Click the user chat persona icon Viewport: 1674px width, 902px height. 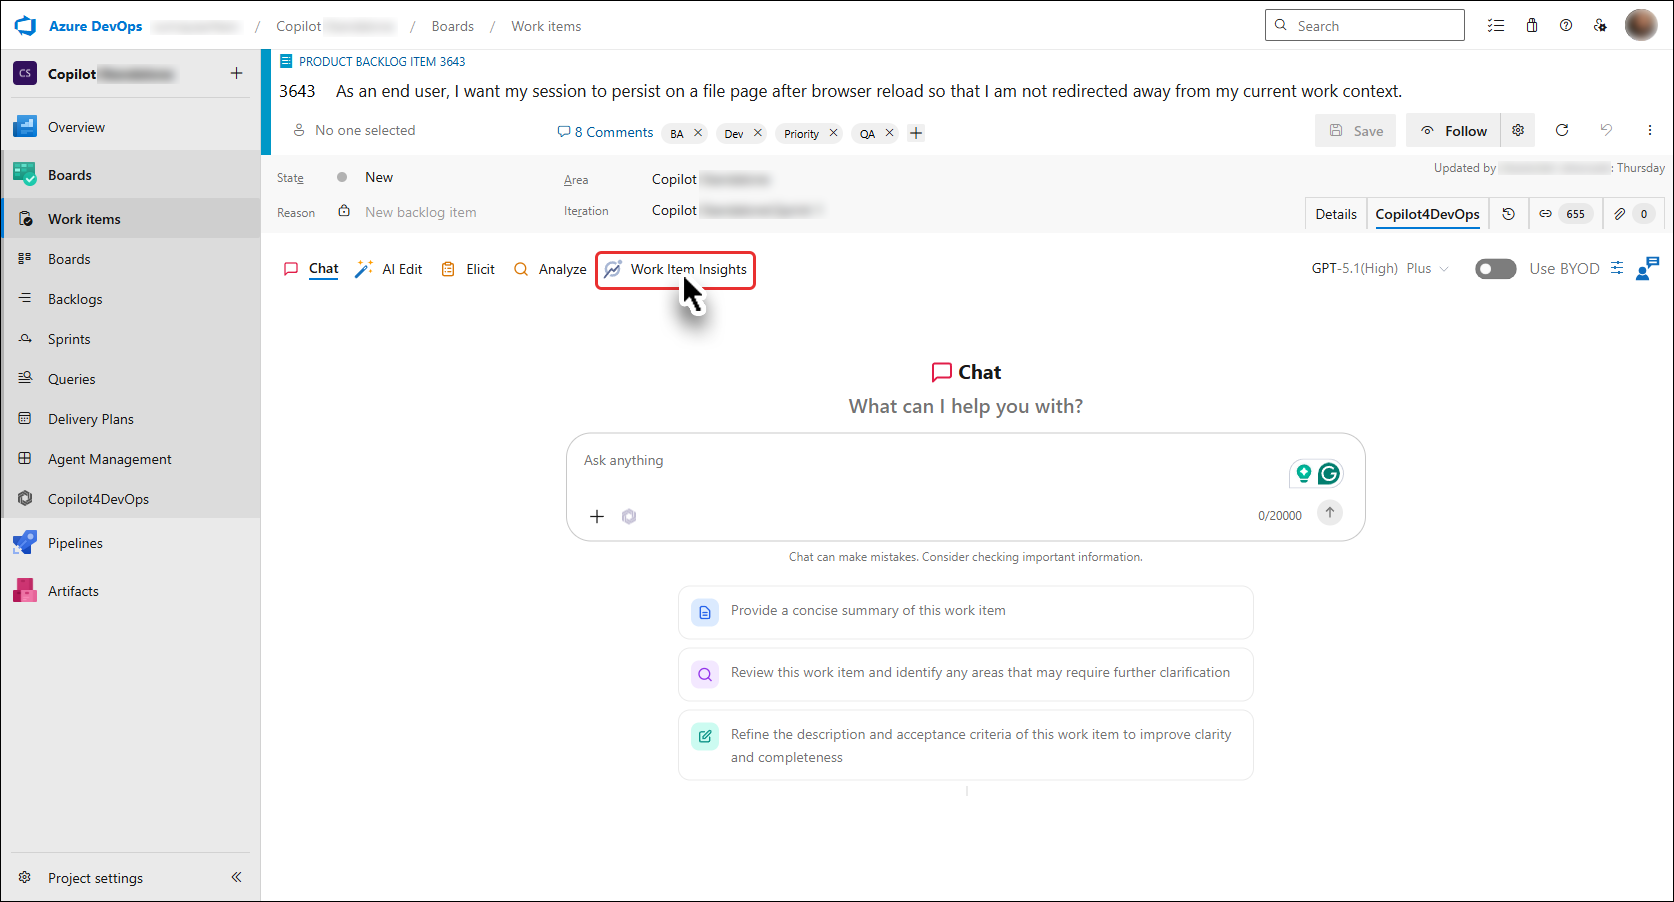coord(1647,268)
